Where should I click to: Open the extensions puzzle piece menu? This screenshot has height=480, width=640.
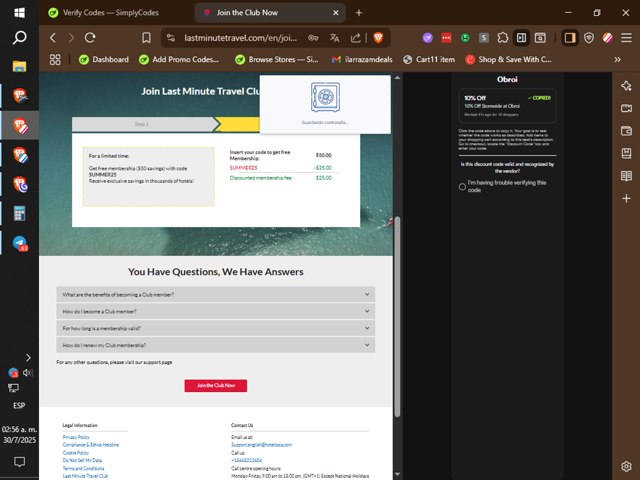[x=502, y=38]
